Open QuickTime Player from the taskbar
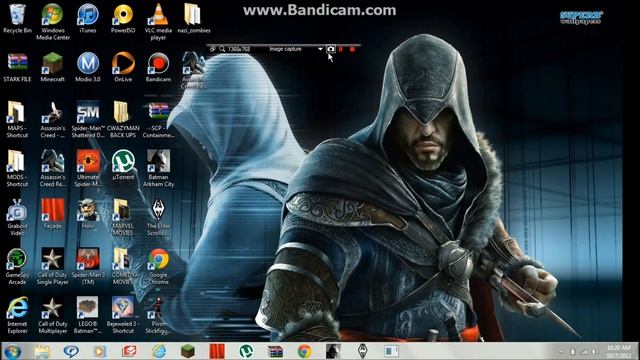The image size is (640, 360). coord(71,351)
